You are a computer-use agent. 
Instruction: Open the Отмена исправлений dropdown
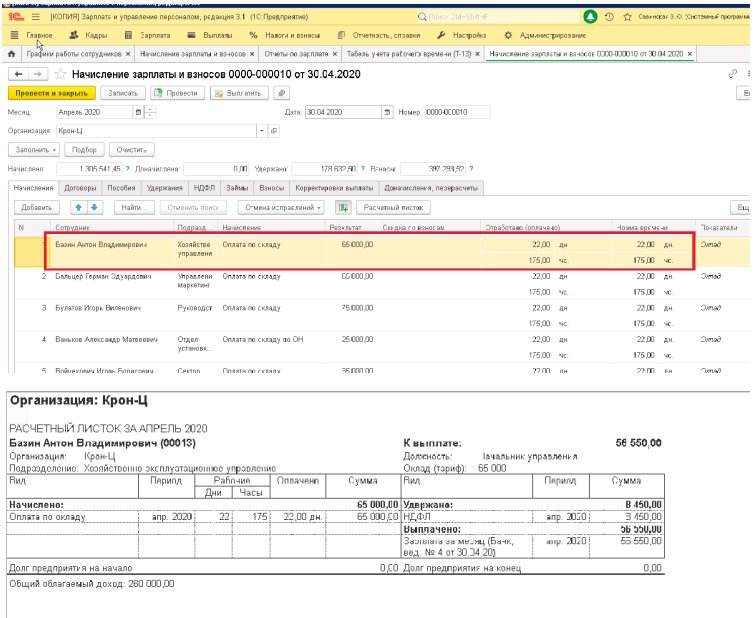click(x=282, y=207)
